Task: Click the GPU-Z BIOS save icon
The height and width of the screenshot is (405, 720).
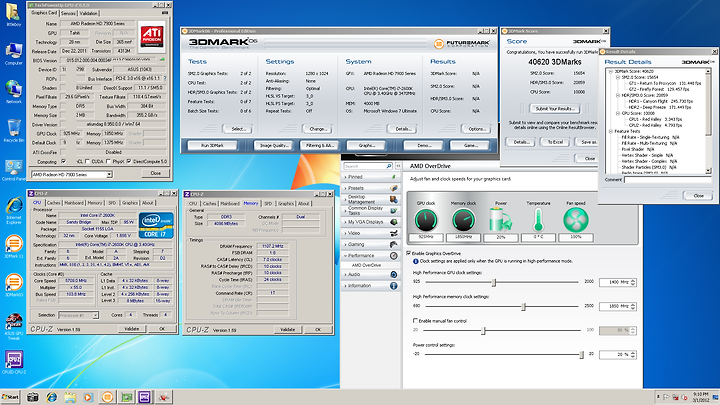Action: [x=162, y=60]
